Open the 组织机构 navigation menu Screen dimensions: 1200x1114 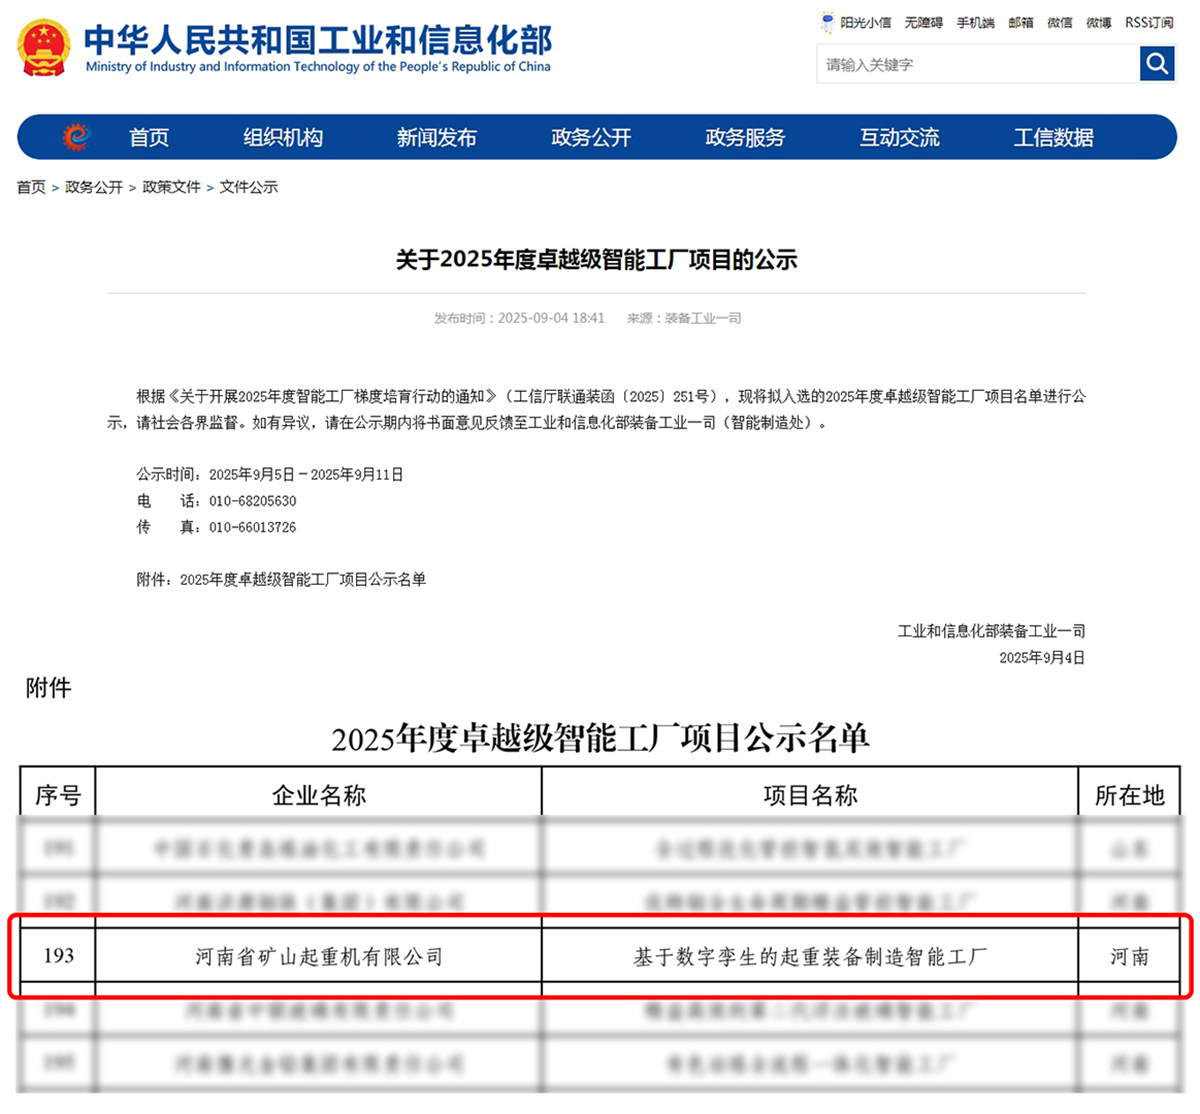coord(283,138)
